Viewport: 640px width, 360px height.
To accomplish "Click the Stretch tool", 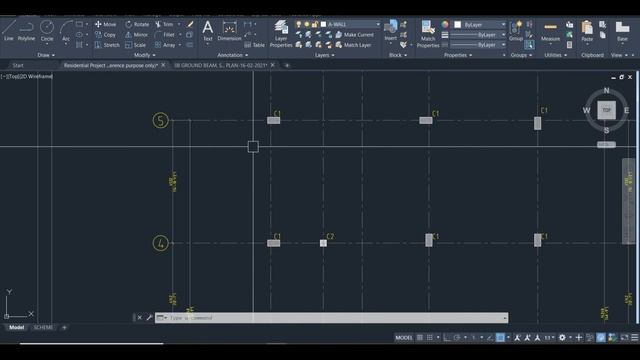I will point(107,45).
